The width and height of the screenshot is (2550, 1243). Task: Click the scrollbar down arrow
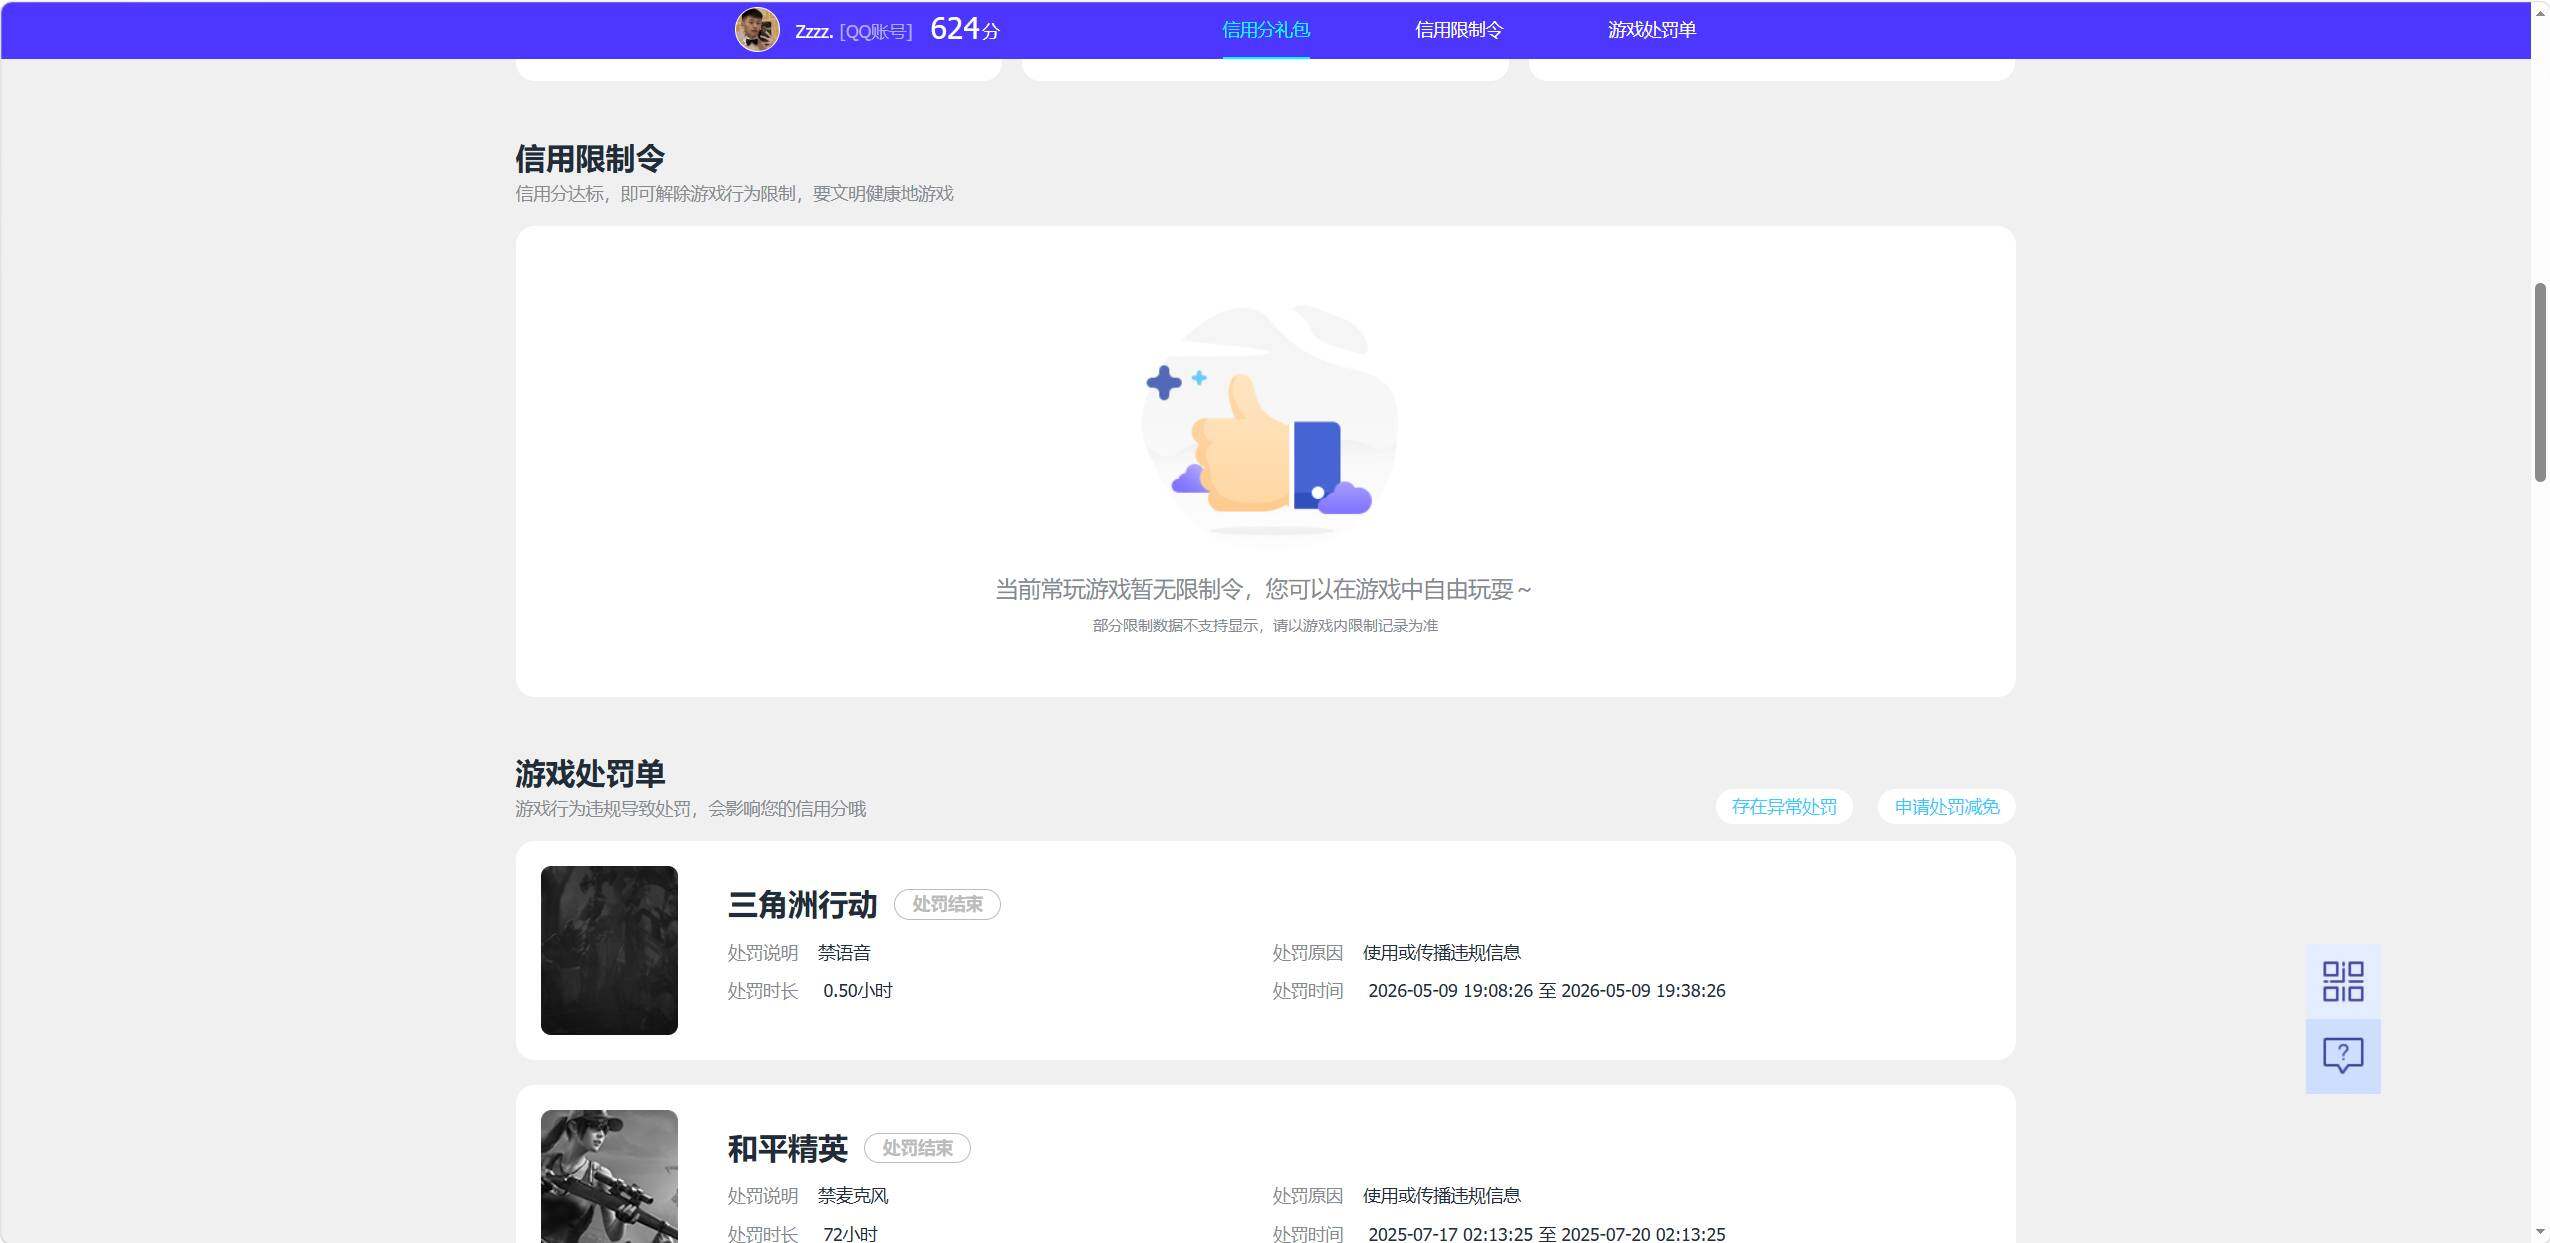(2540, 1232)
